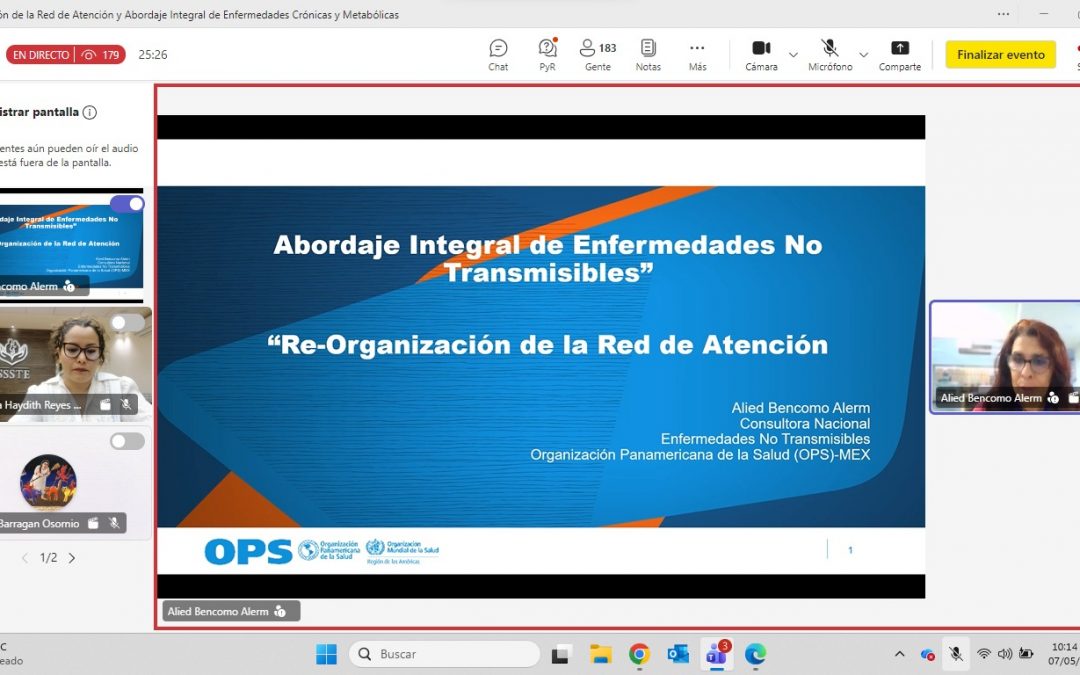Click the Buscar taskbar search field
The height and width of the screenshot is (675, 1080).
(x=444, y=654)
